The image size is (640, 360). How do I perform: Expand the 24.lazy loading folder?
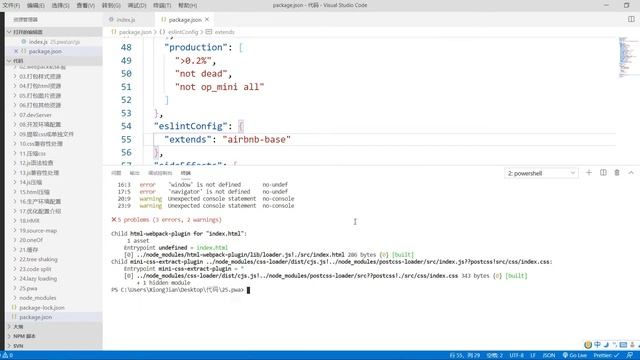coord(53,278)
